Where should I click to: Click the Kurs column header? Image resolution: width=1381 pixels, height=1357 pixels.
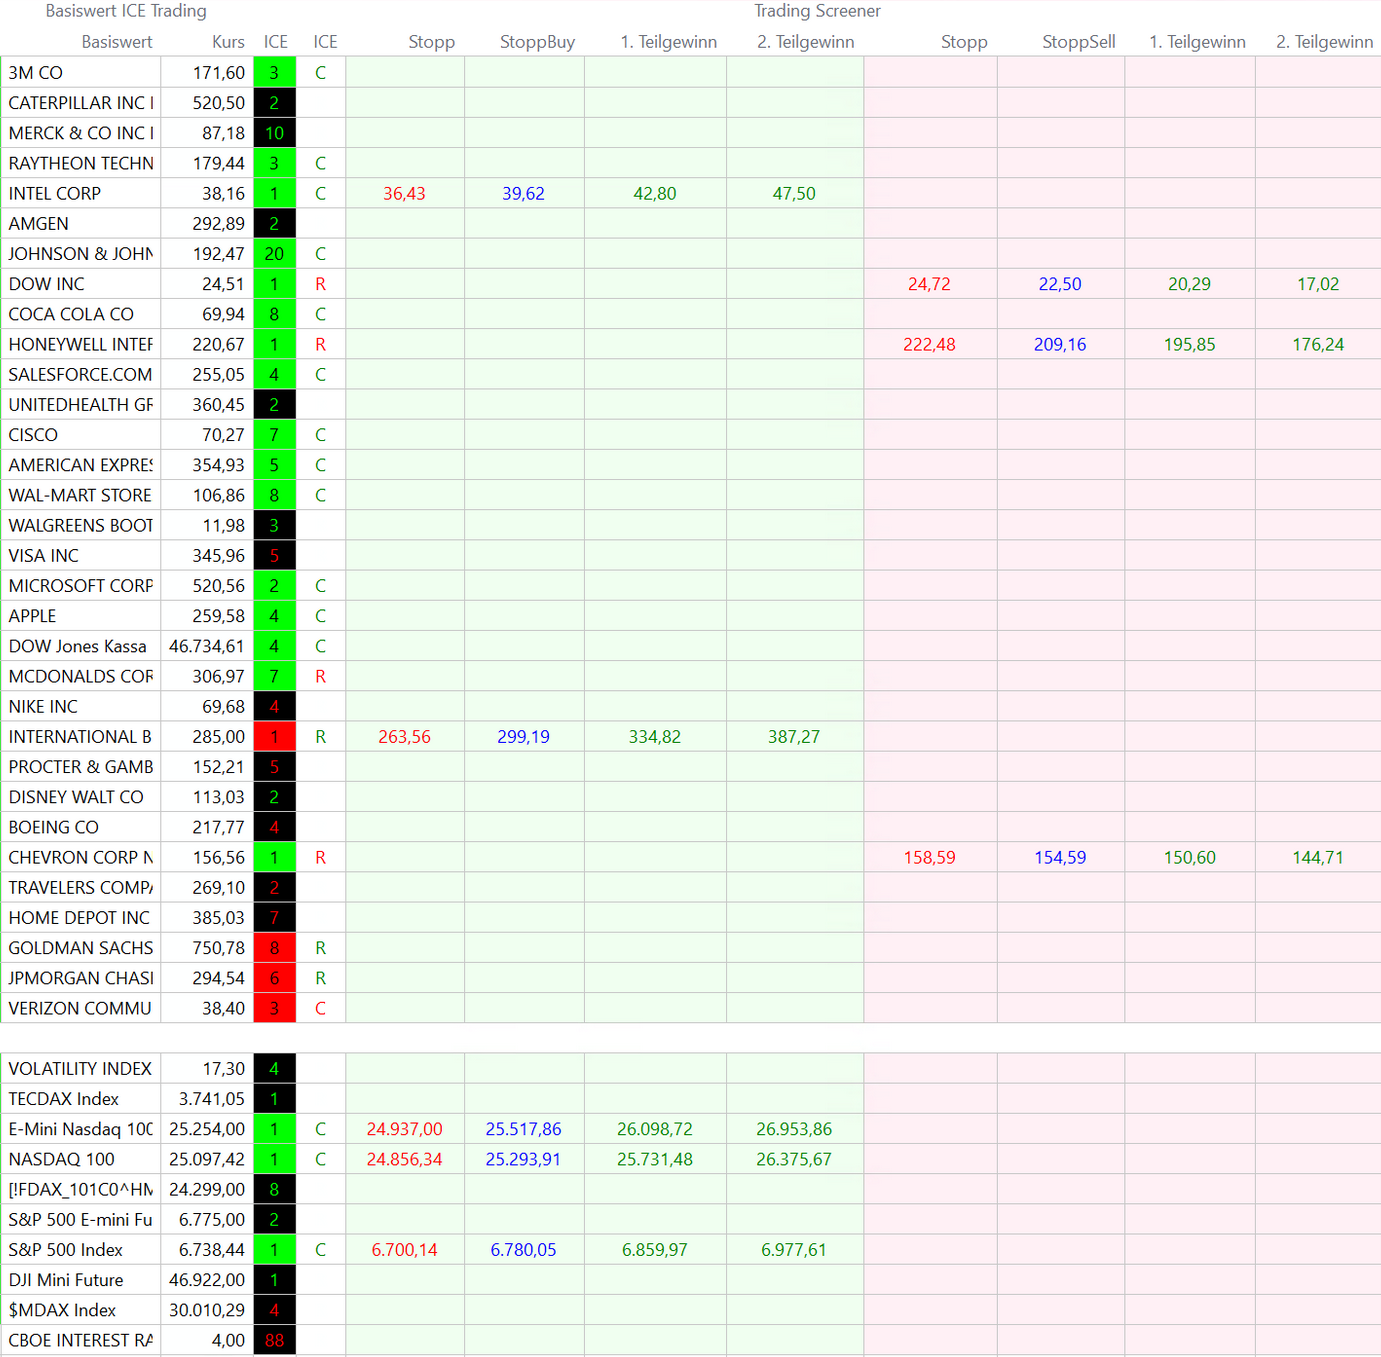228,42
